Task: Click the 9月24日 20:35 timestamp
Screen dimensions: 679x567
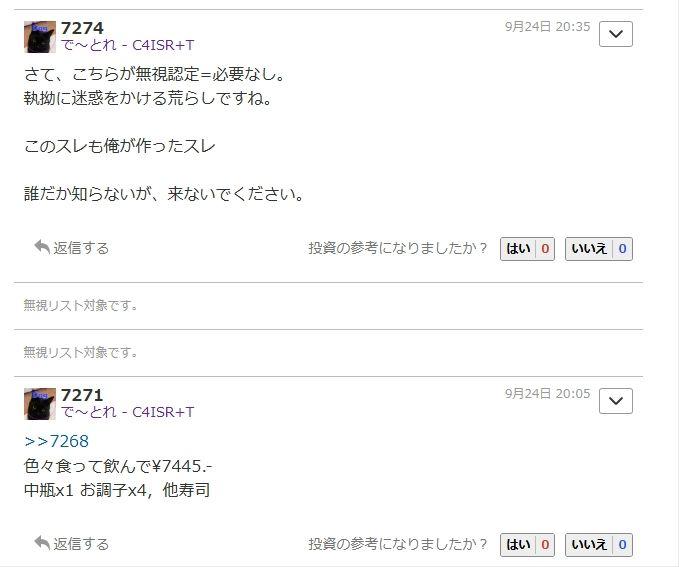Action: pos(547,27)
